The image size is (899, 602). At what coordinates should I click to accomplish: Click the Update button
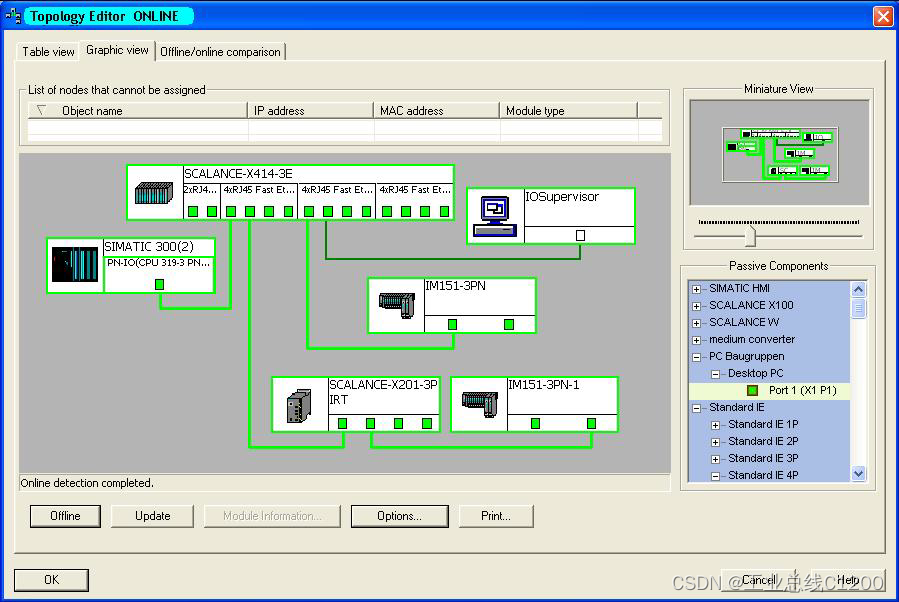(x=153, y=516)
